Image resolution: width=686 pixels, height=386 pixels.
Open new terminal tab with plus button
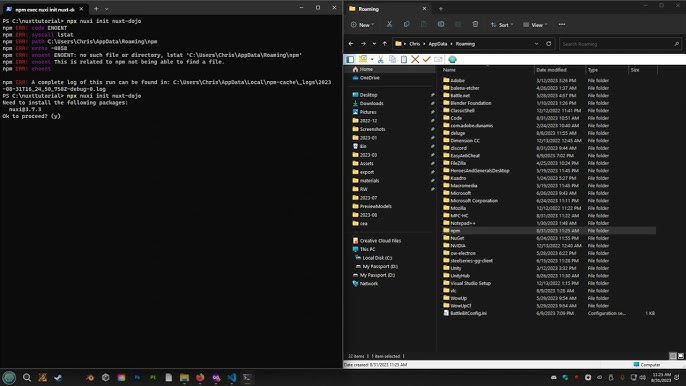tap(96, 9)
